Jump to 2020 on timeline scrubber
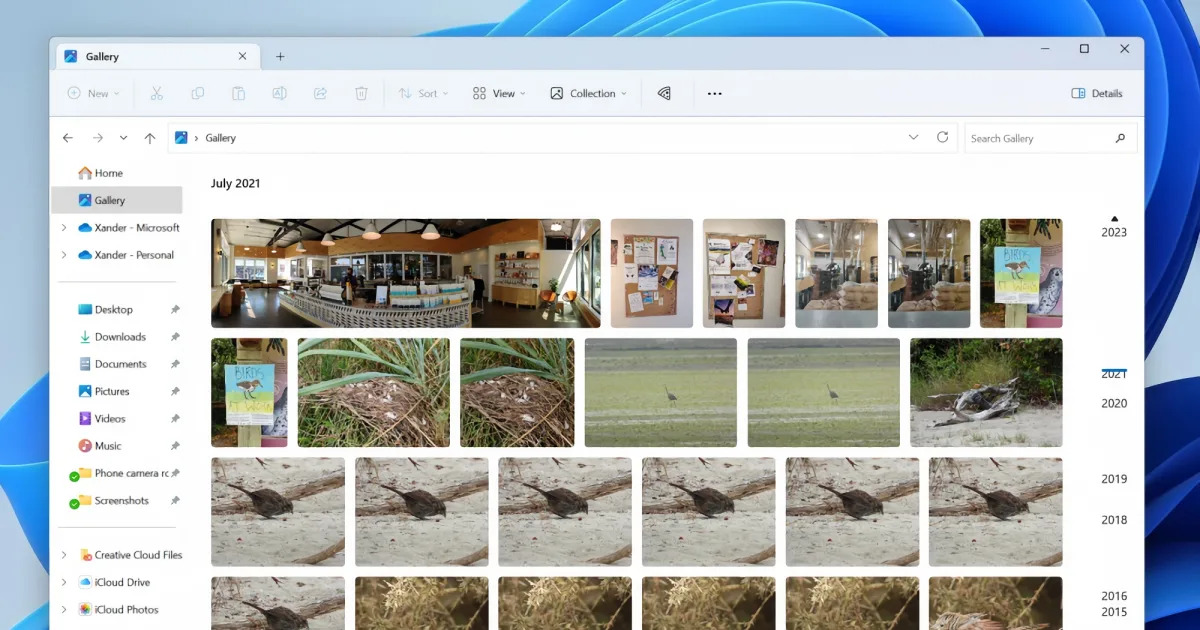The image size is (1200, 630). pos(1114,403)
